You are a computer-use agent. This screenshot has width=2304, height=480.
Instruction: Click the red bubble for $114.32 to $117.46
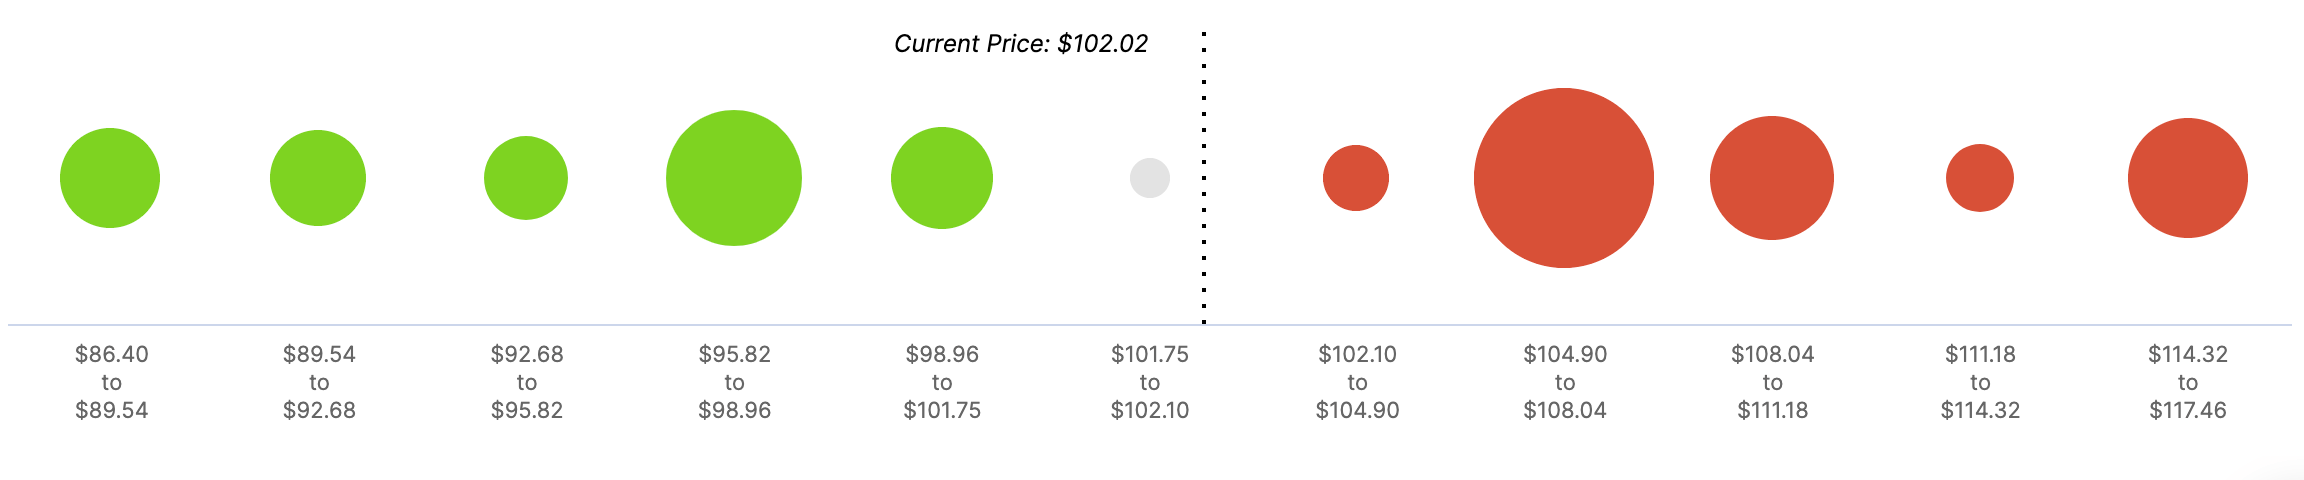click(2188, 178)
